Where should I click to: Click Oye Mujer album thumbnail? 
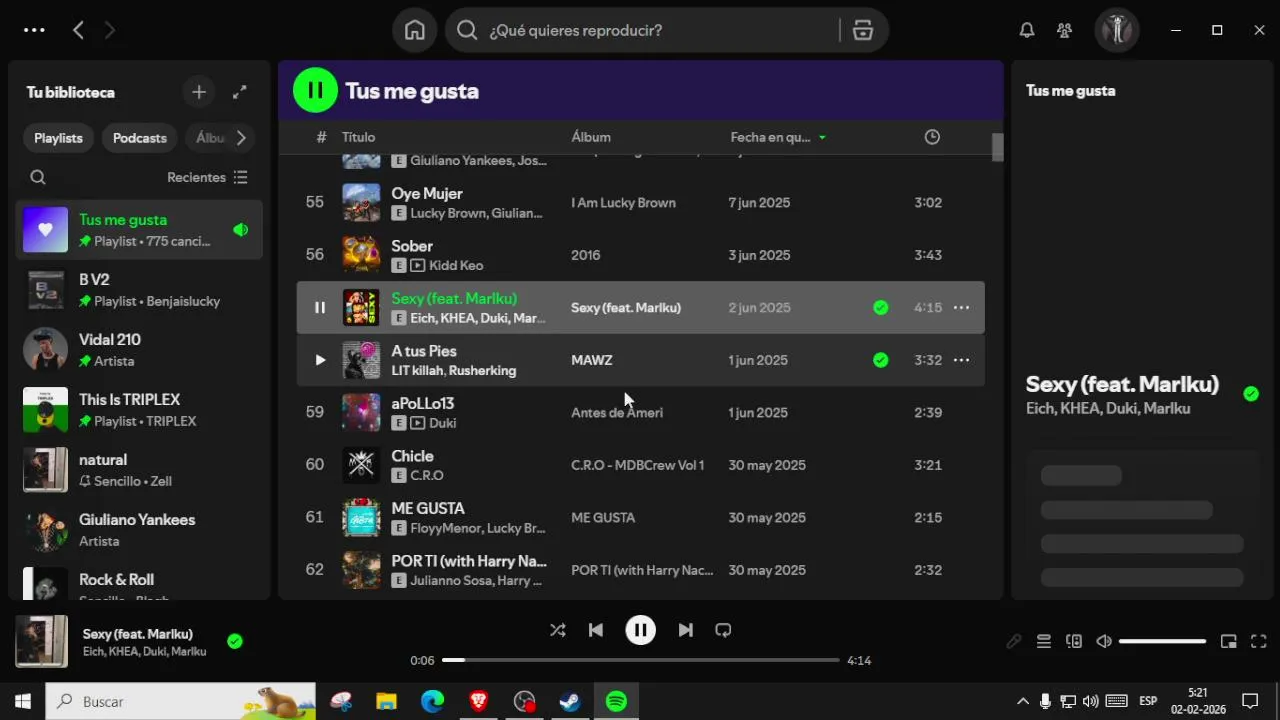(x=361, y=202)
